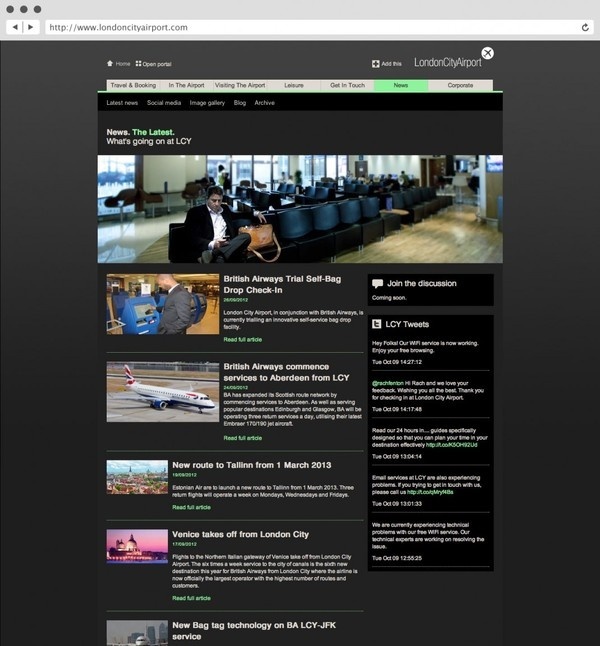Select the highlighted News tab
This screenshot has height=646, width=600.
click(x=401, y=85)
